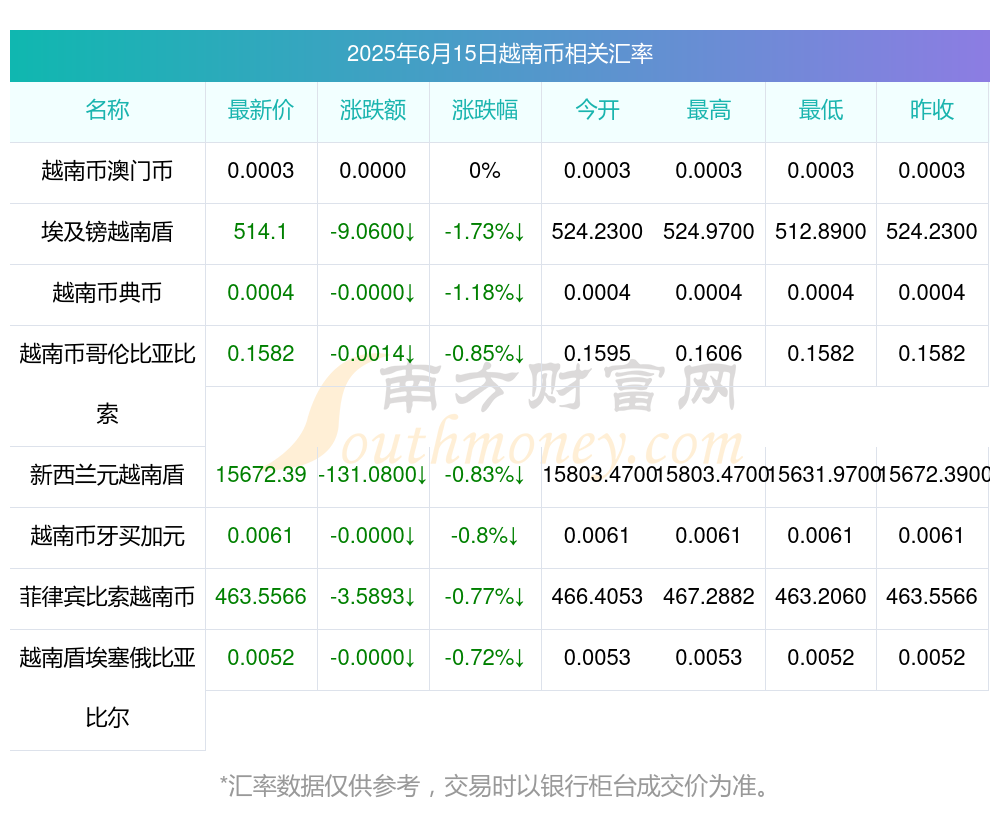Click low value 463.2060

click(x=821, y=597)
